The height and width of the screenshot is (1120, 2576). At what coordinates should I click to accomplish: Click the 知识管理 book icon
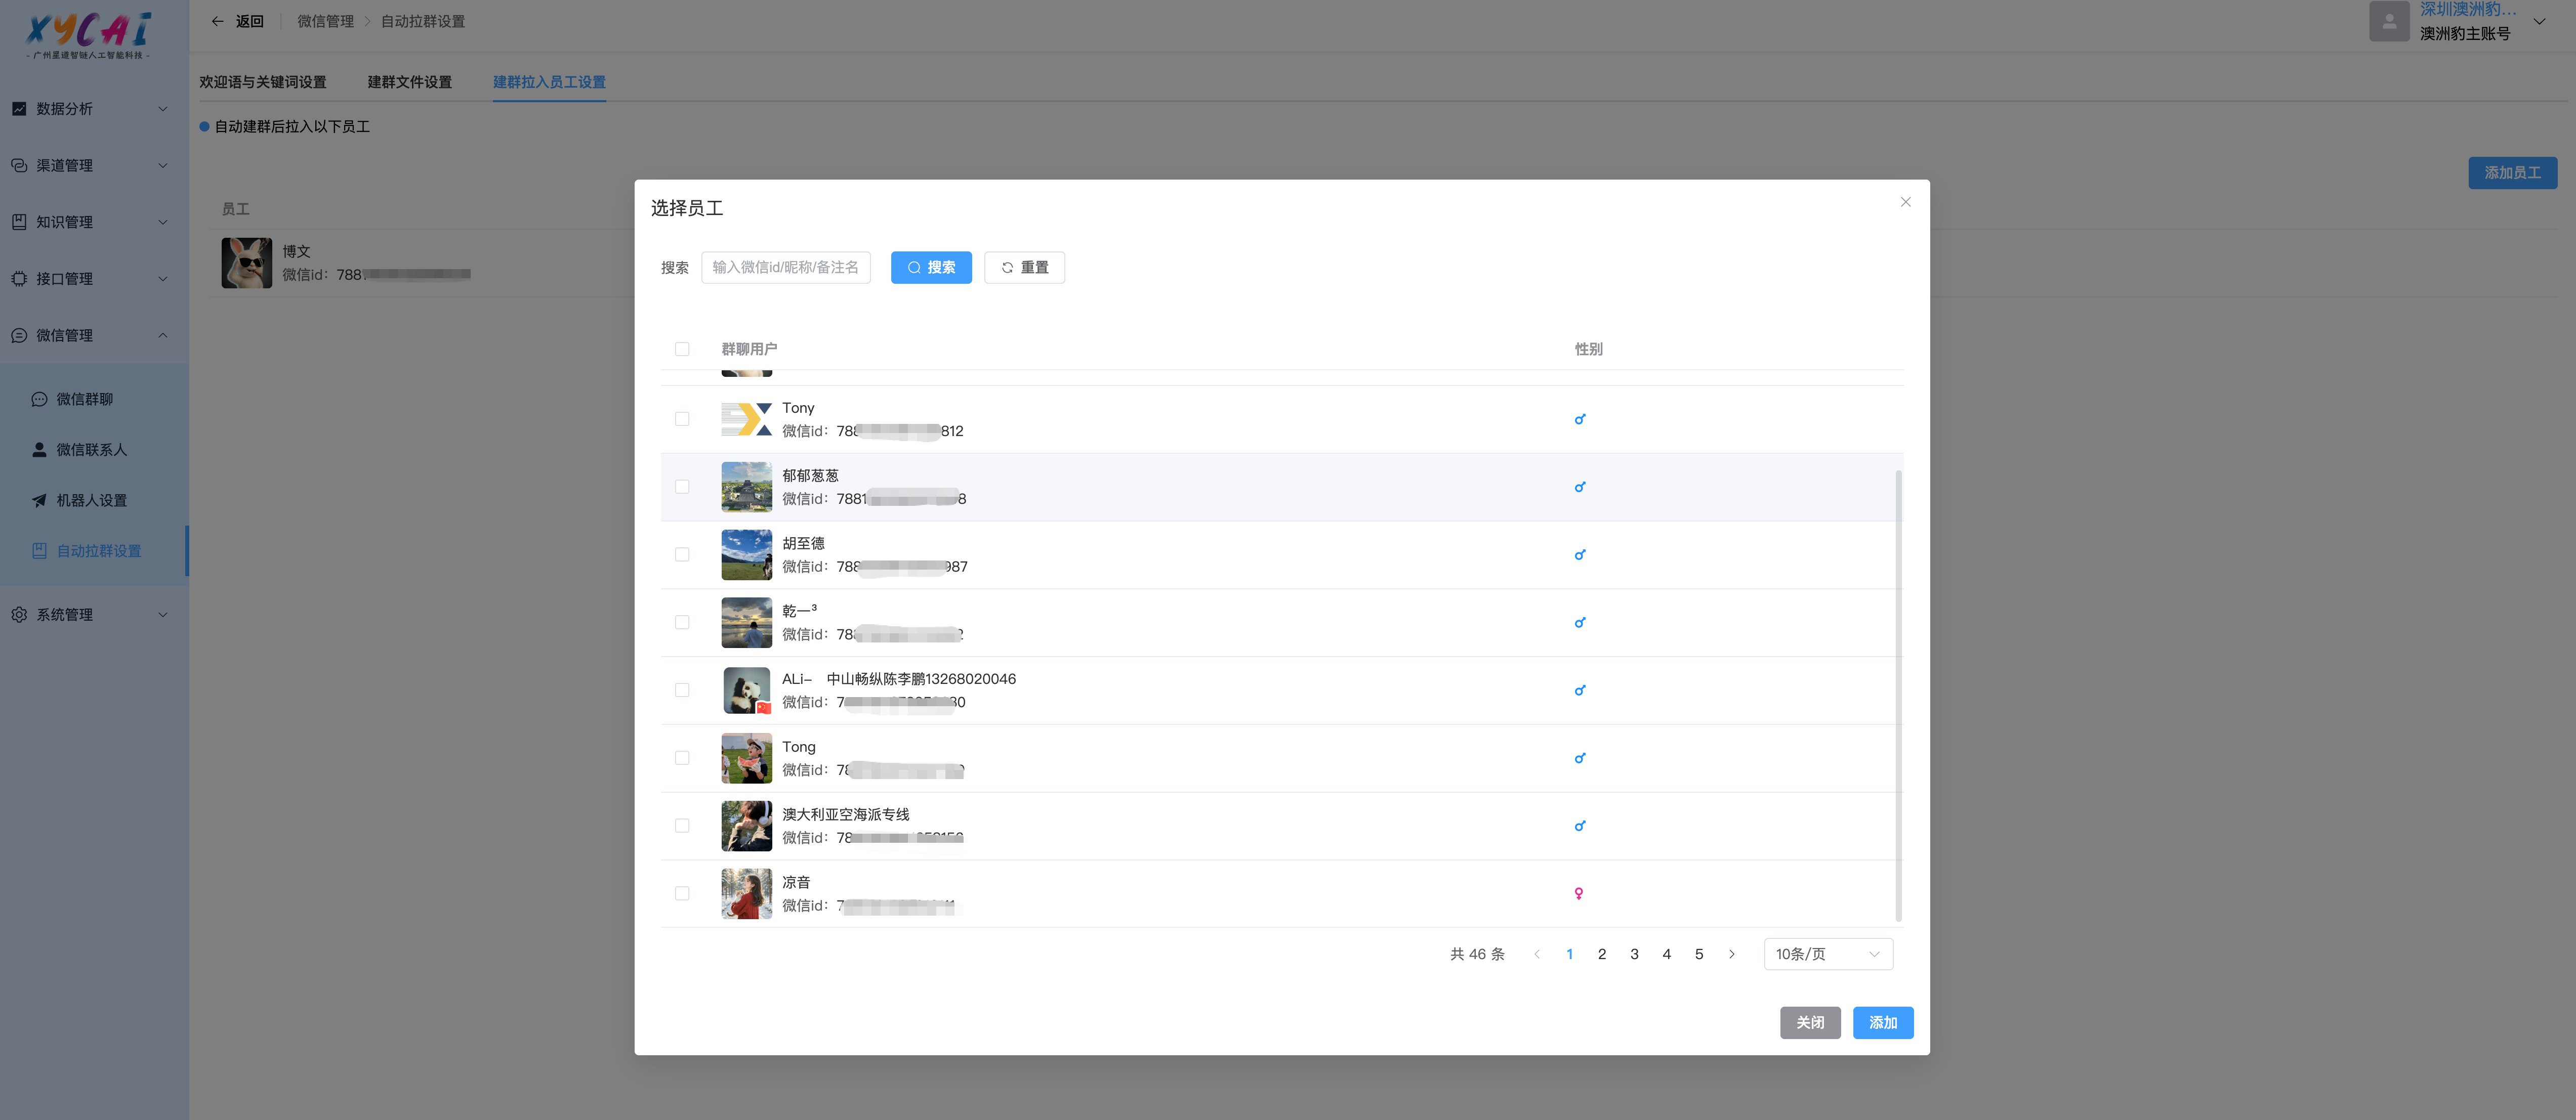pos(19,222)
